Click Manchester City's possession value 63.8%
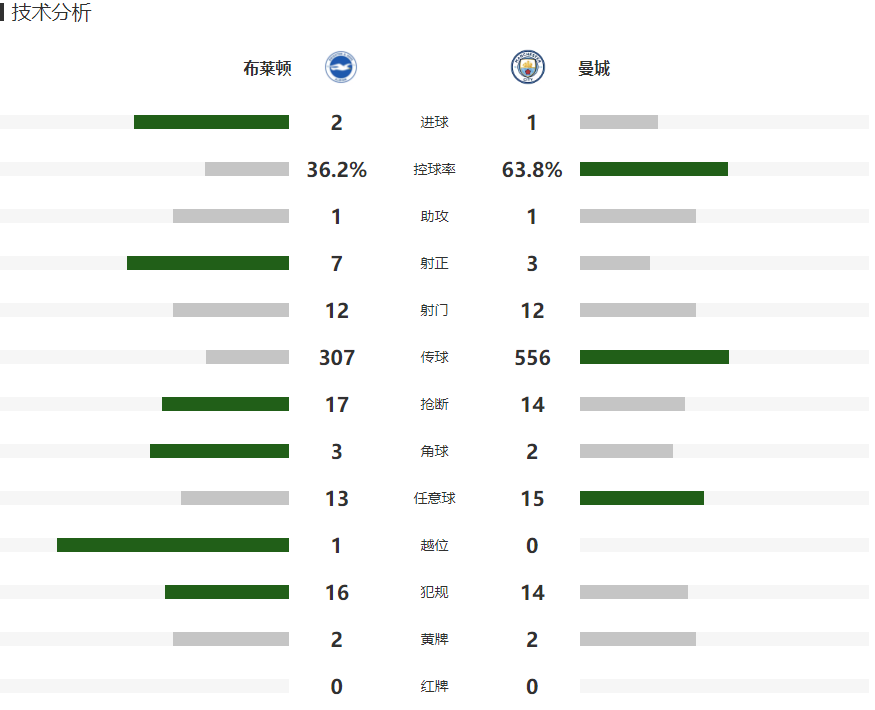The height and width of the screenshot is (710, 875). pos(532,170)
